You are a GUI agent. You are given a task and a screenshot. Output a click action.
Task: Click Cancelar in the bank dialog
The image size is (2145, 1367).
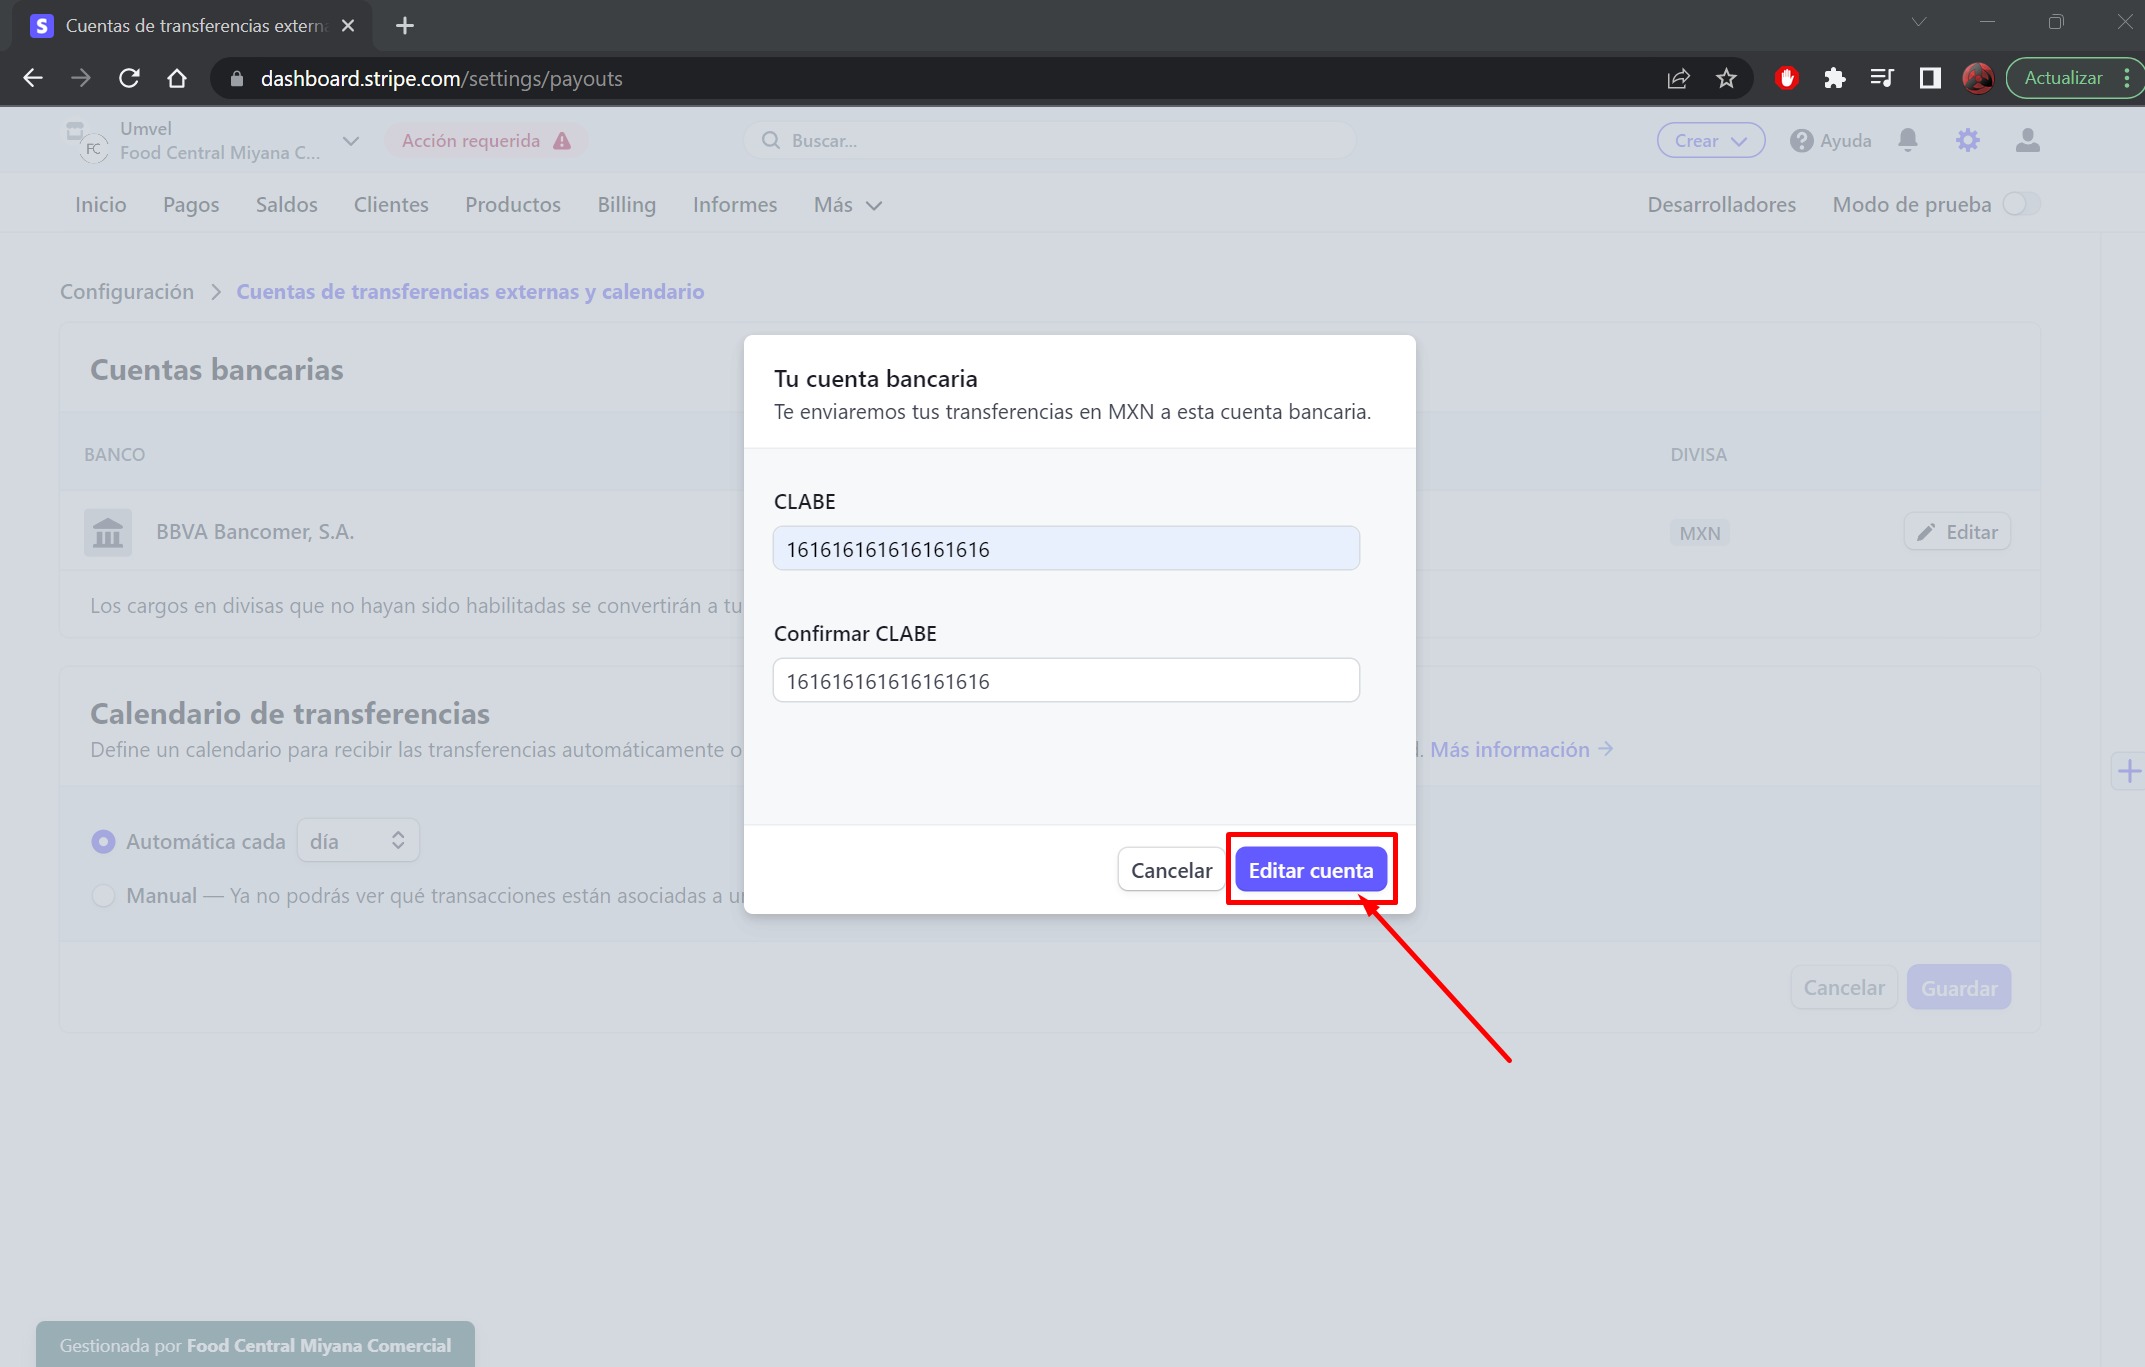click(1170, 870)
